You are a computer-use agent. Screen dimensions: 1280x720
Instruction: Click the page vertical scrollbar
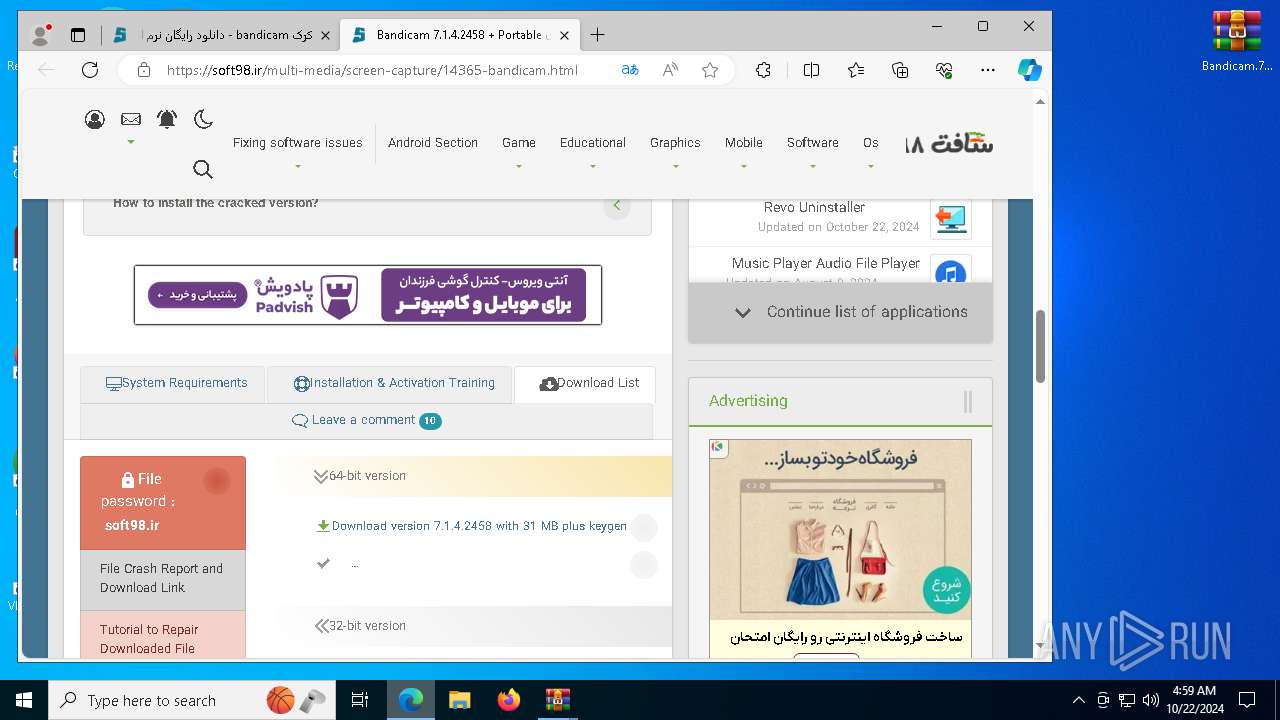(1040, 346)
